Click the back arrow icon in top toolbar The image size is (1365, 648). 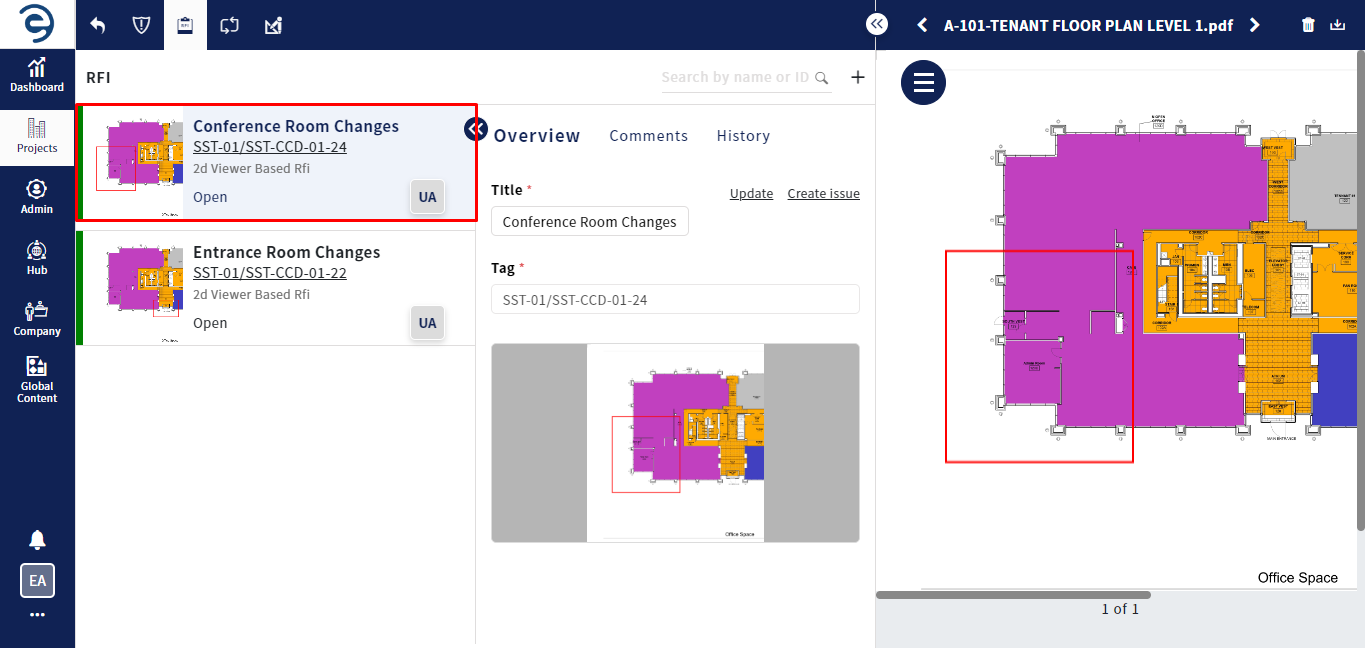click(97, 25)
